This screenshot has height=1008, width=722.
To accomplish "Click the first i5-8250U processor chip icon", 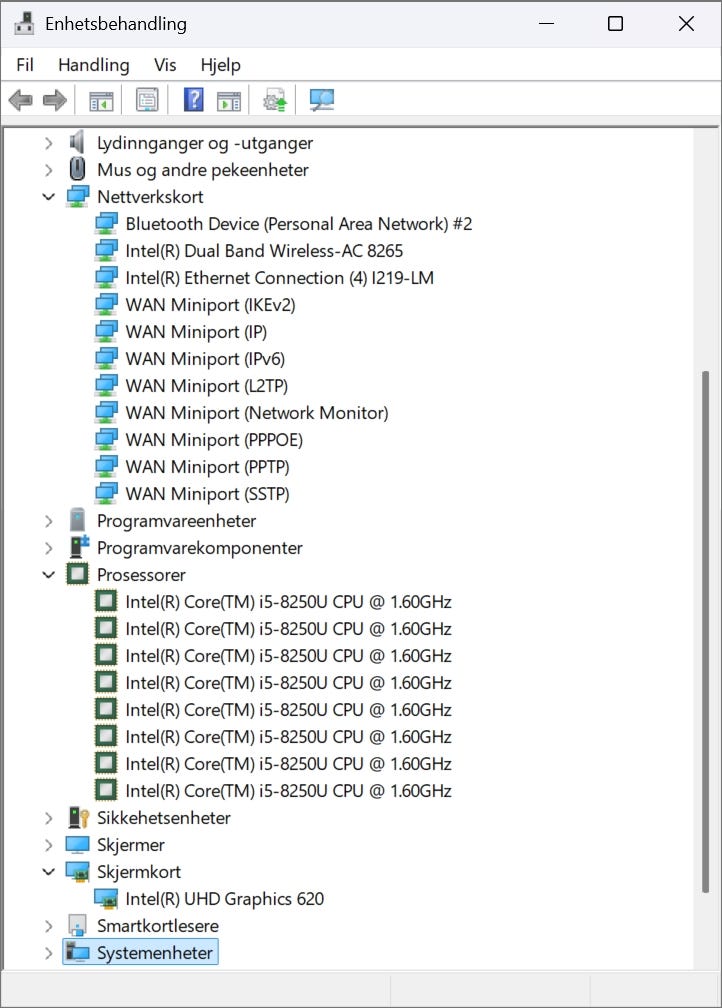I will 106,601.
